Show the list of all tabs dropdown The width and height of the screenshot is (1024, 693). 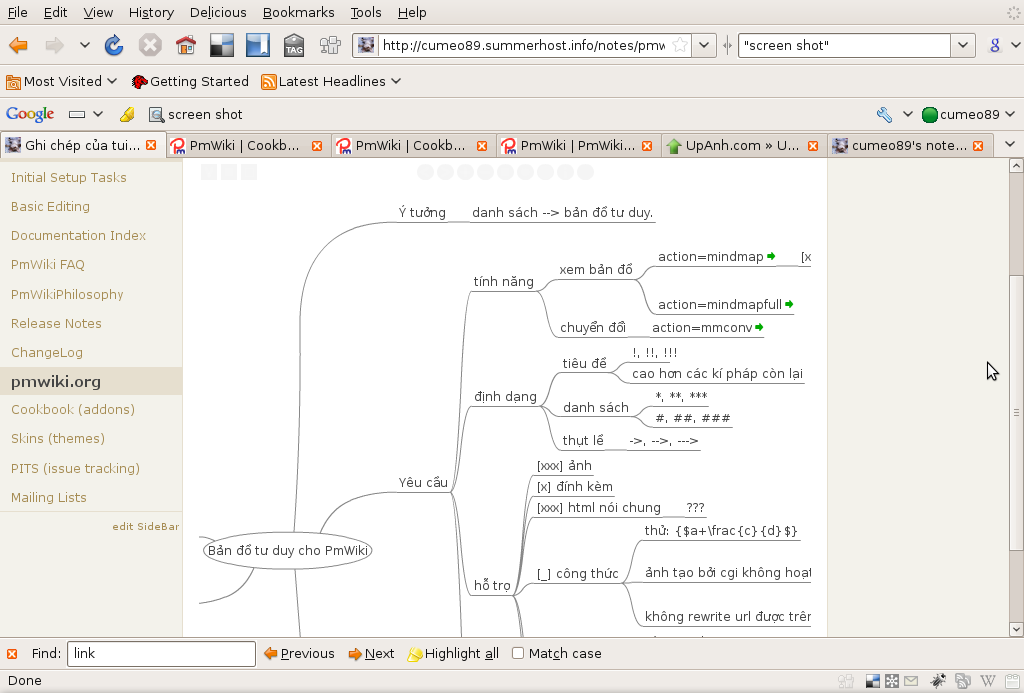pos(1010,144)
